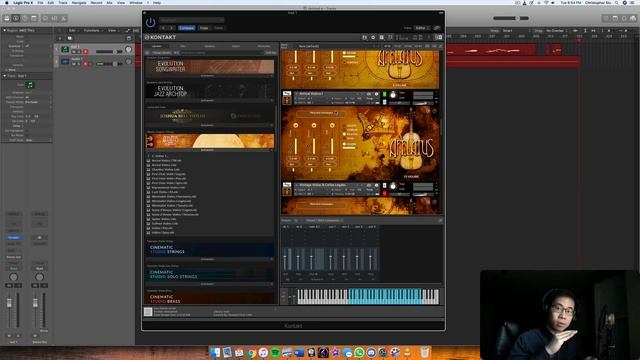Click a blue highlighted key on Kontakt keyboard
The height and width of the screenshot is (360, 640).
pyautogui.click(x=384, y=296)
